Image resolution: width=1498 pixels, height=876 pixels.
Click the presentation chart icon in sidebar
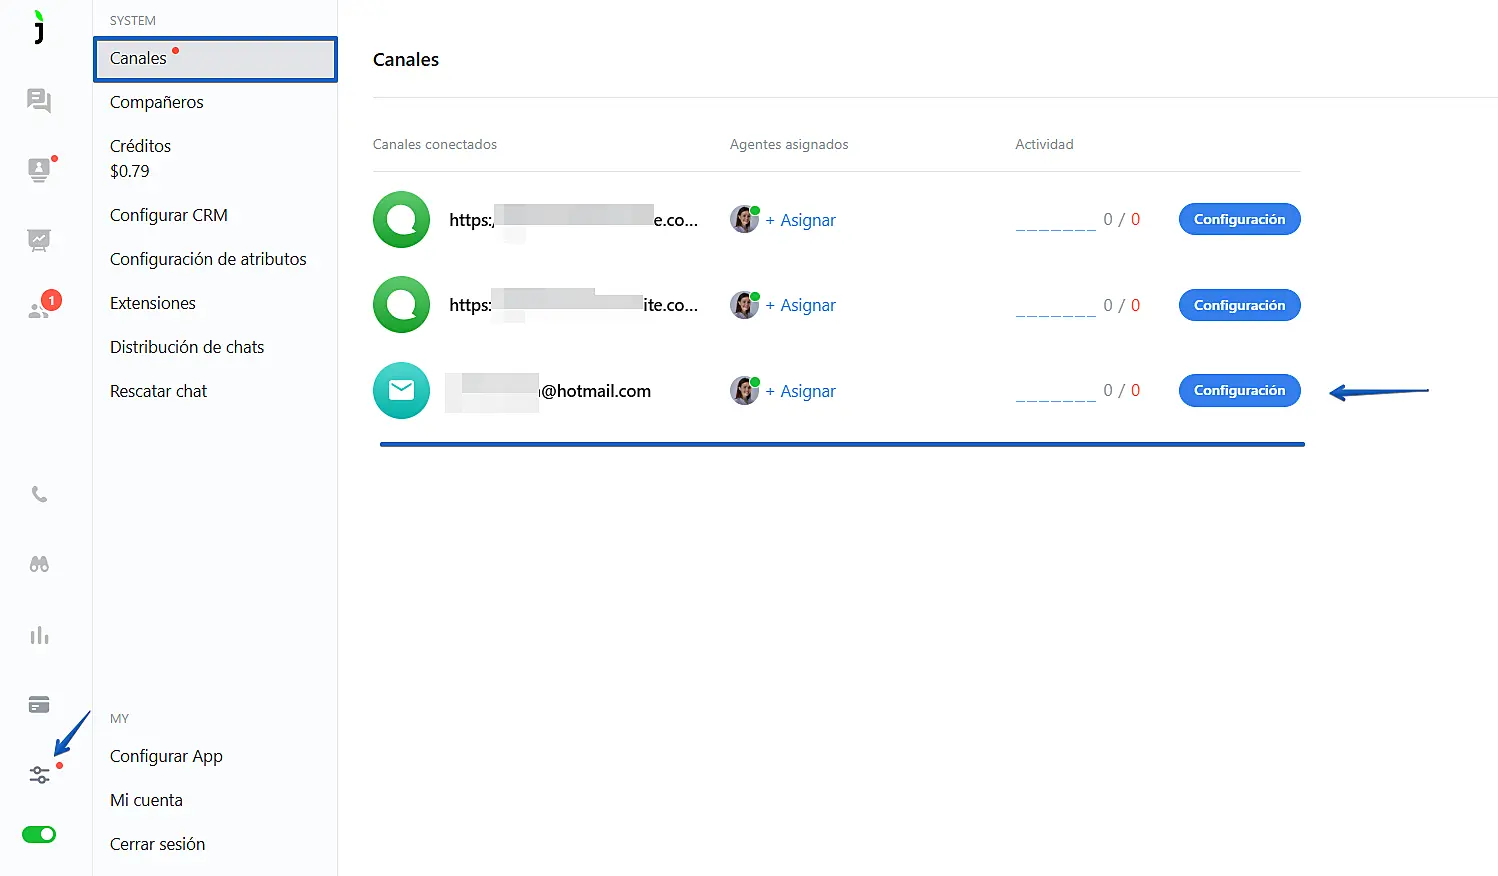(39, 239)
